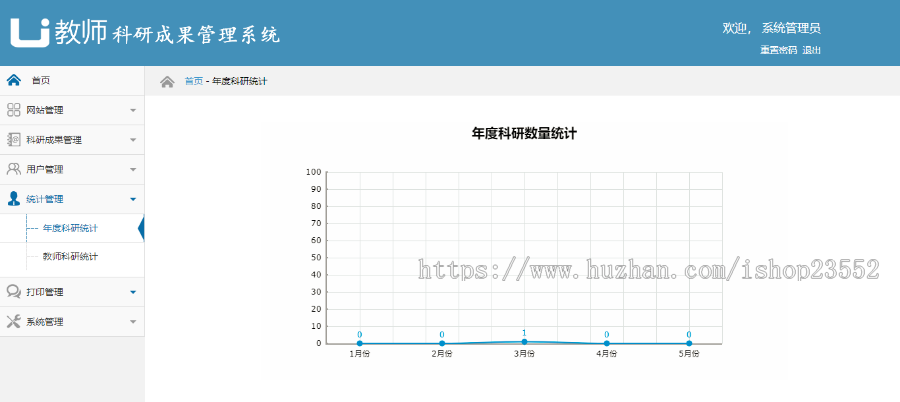The width and height of the screenshot is (900, 402).
Task: Click the 3月份 data point with value 1
Action: 524,342
